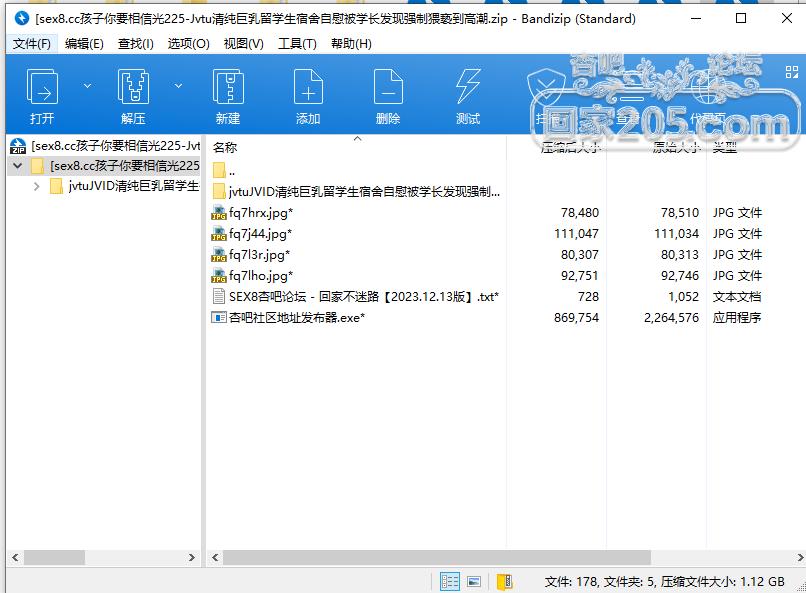806x593 pixels.
Task: Select file fq7j44.jpg
Action: (x=261, y=234)
